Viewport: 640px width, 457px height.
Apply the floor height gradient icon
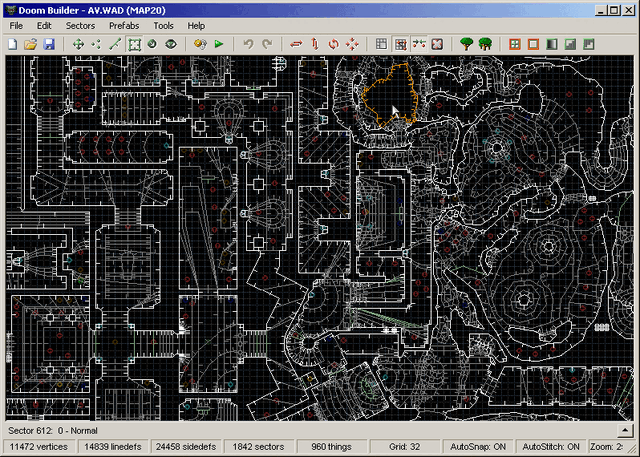pyautogui.click(x=570, y=44)
